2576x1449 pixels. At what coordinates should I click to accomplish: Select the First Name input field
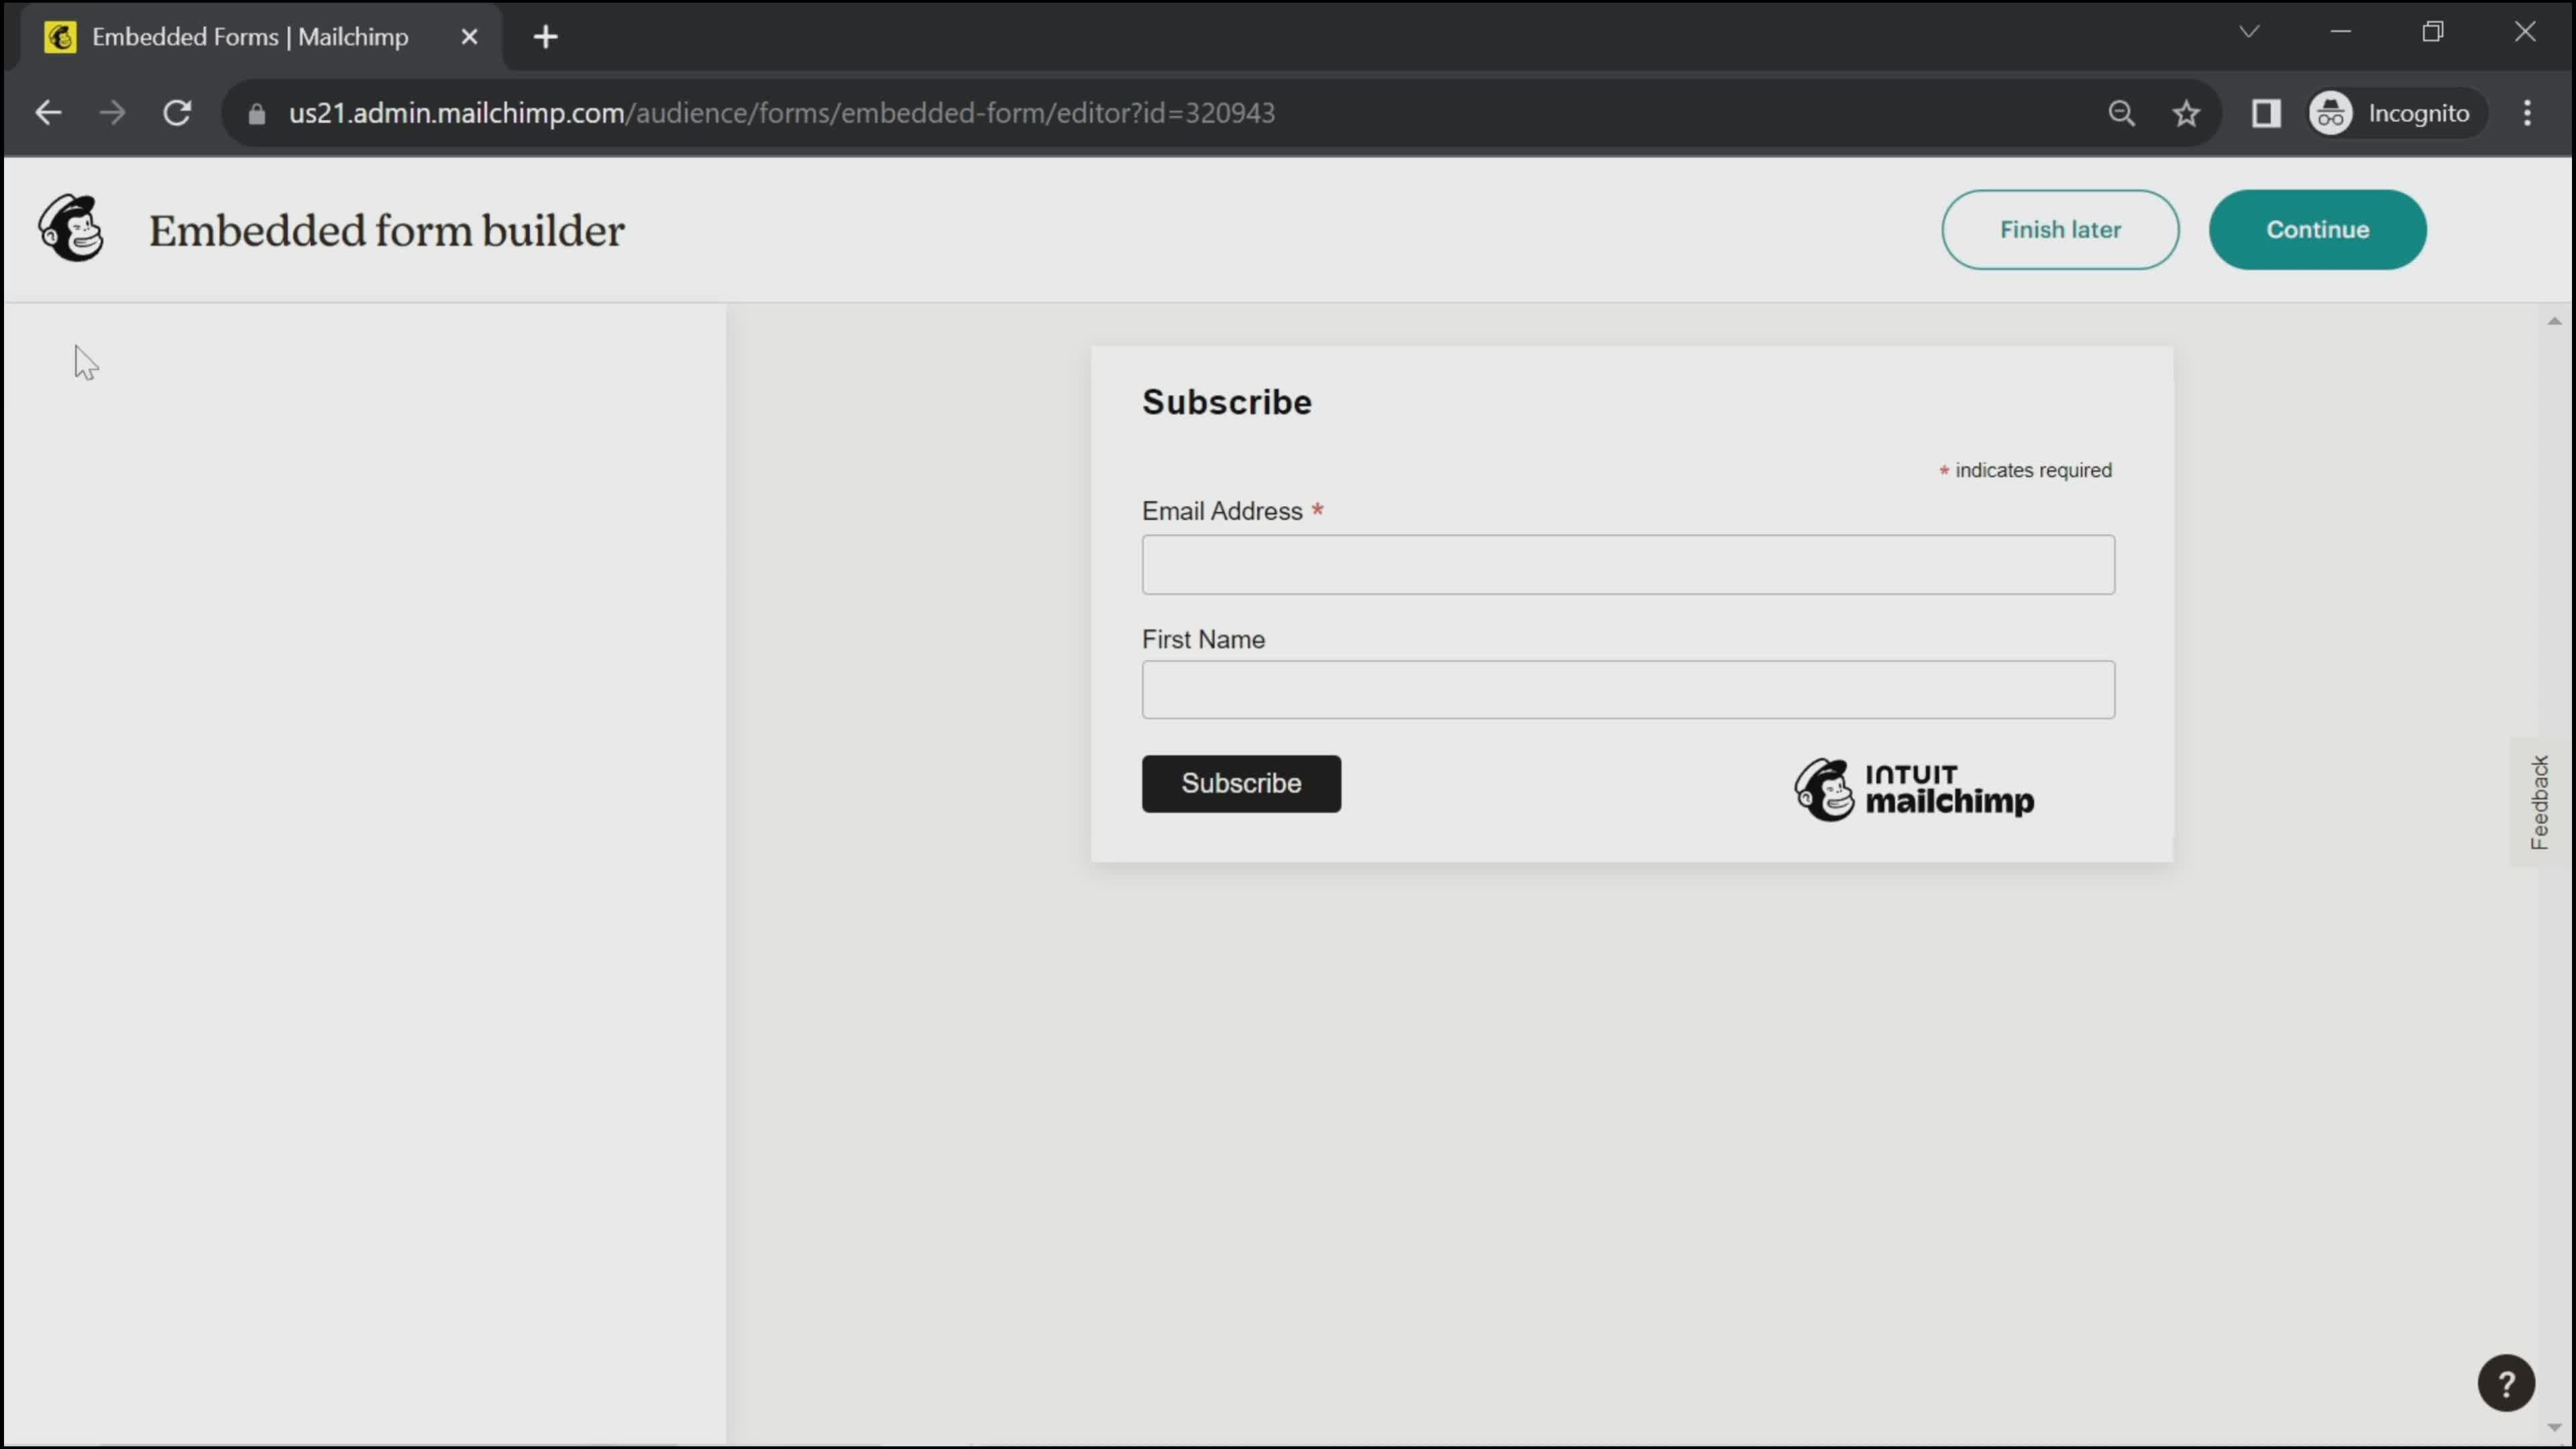(x=1626, y=688)
